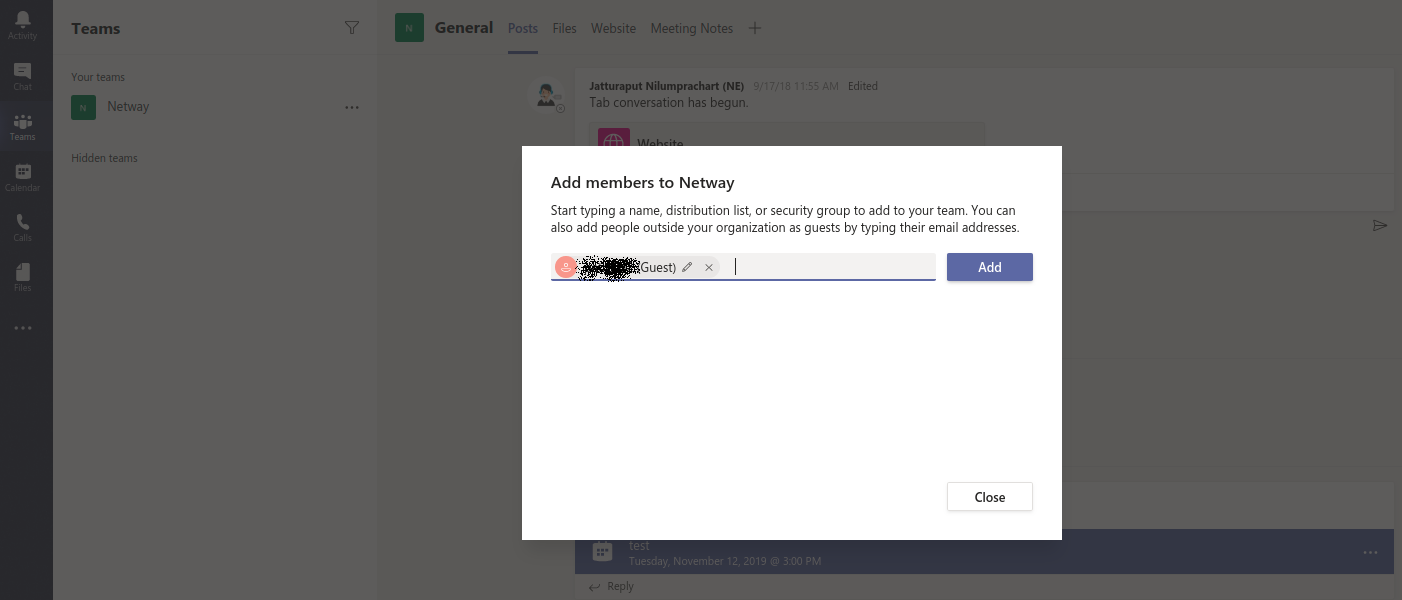Go to the Calls section

[22, 227]
